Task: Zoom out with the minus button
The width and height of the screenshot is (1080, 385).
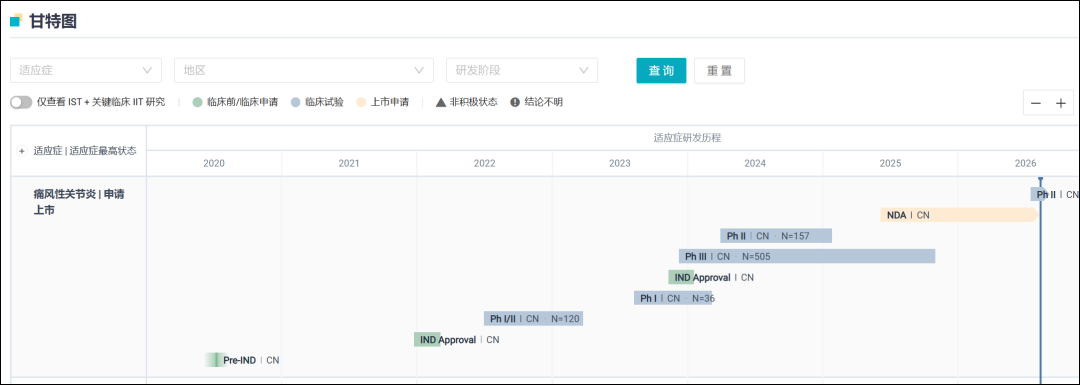Action: [1035, 103]
